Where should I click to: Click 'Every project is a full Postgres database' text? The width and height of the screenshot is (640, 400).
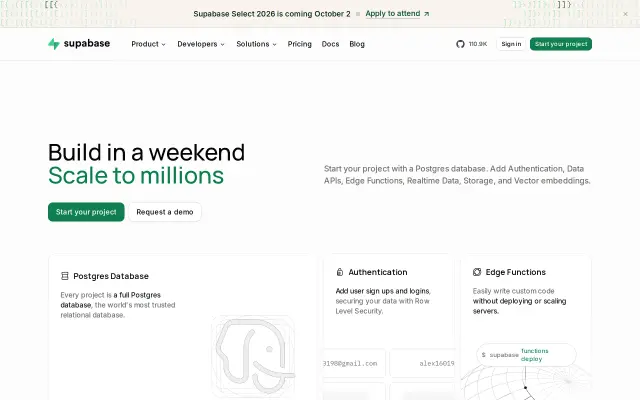[118, 305]
